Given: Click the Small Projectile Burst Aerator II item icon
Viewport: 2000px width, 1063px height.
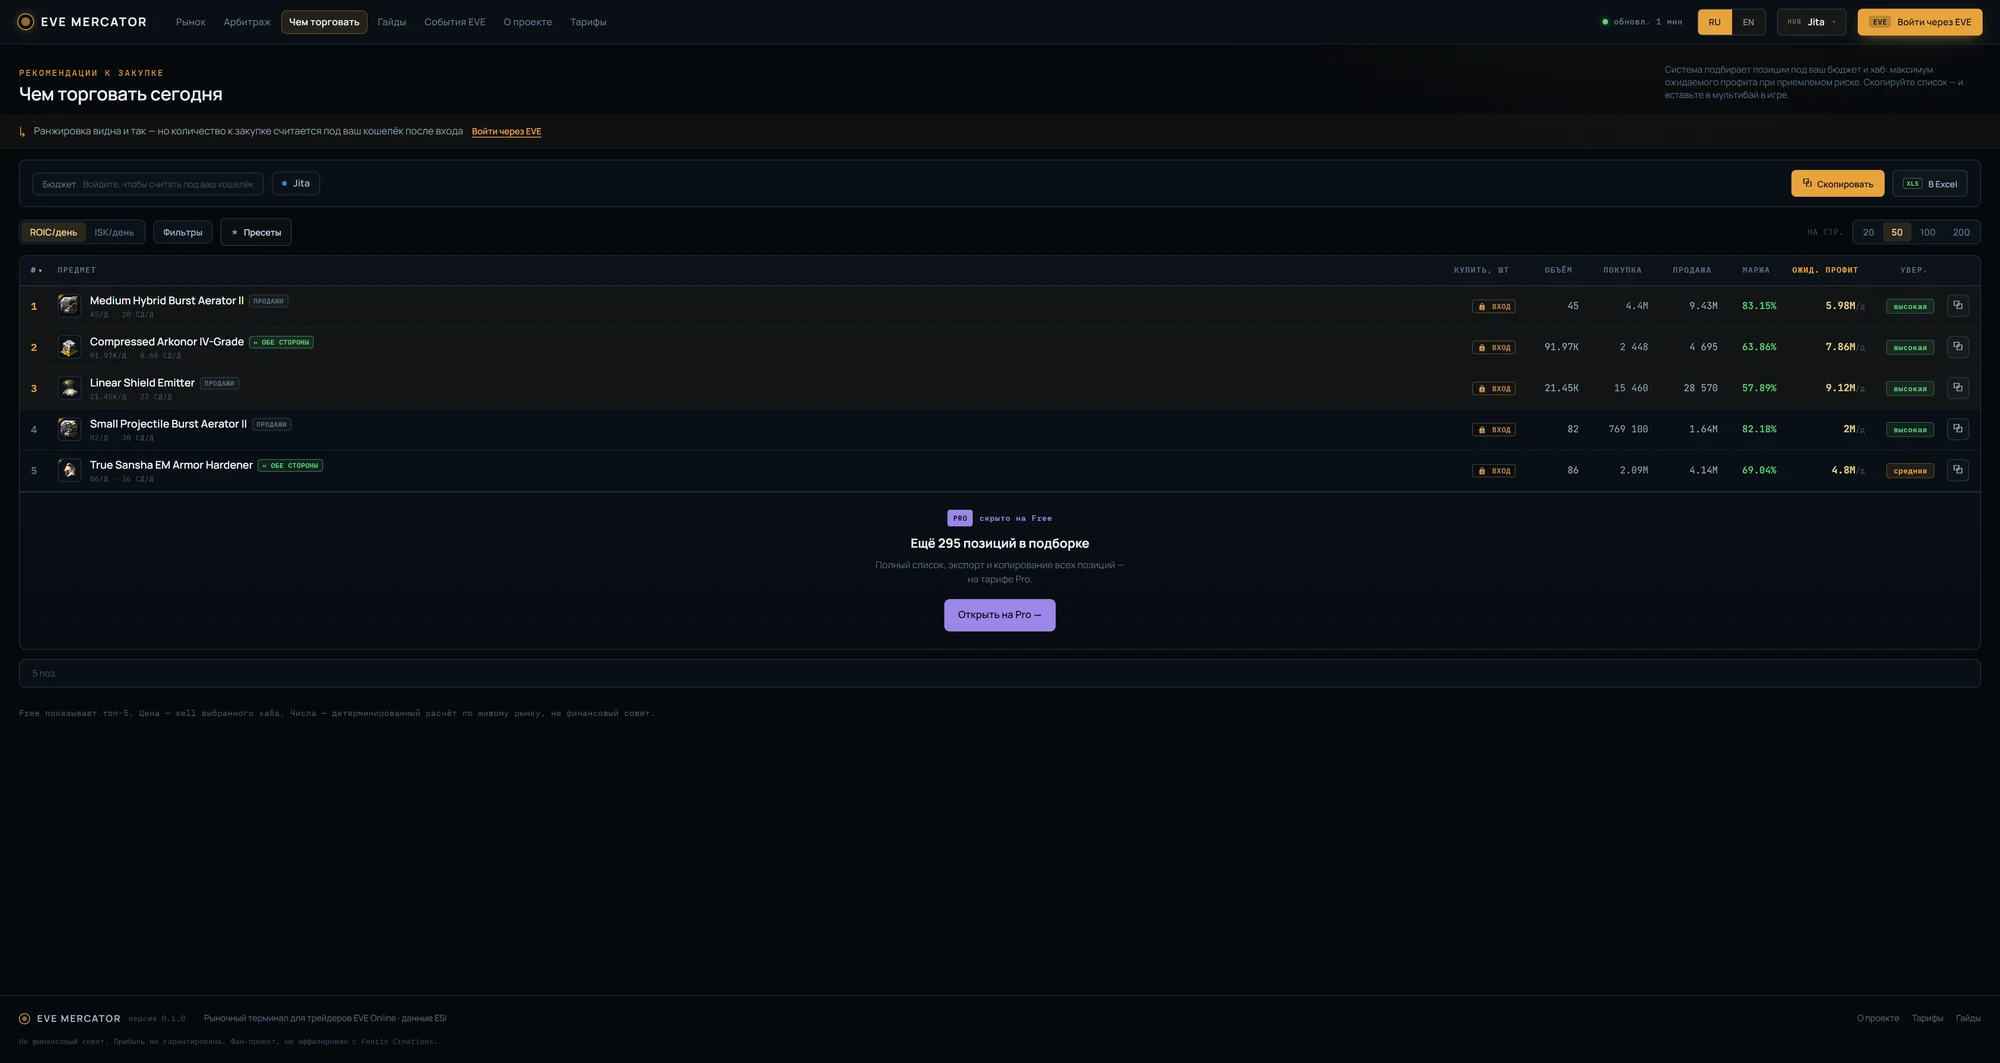Looking at the screenshot, I should click(69, 429).
